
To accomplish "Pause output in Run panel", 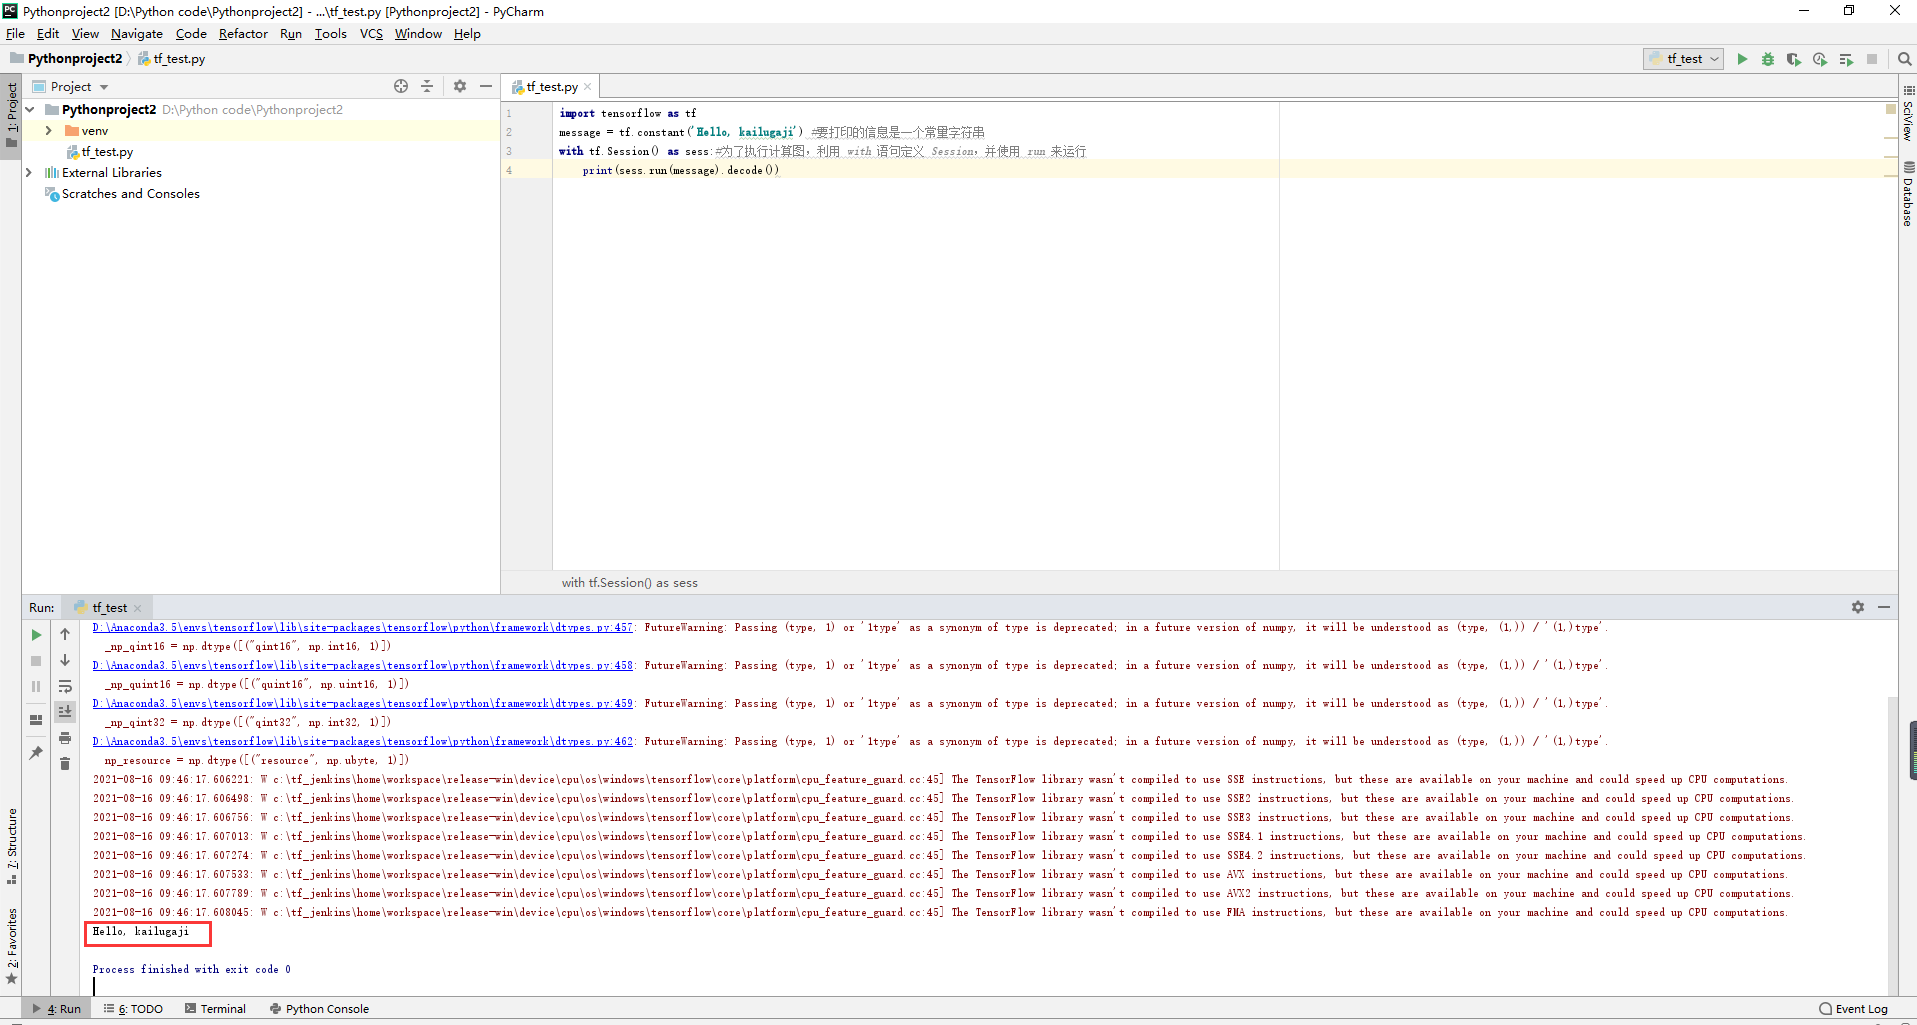I will [x=36, y=687].
